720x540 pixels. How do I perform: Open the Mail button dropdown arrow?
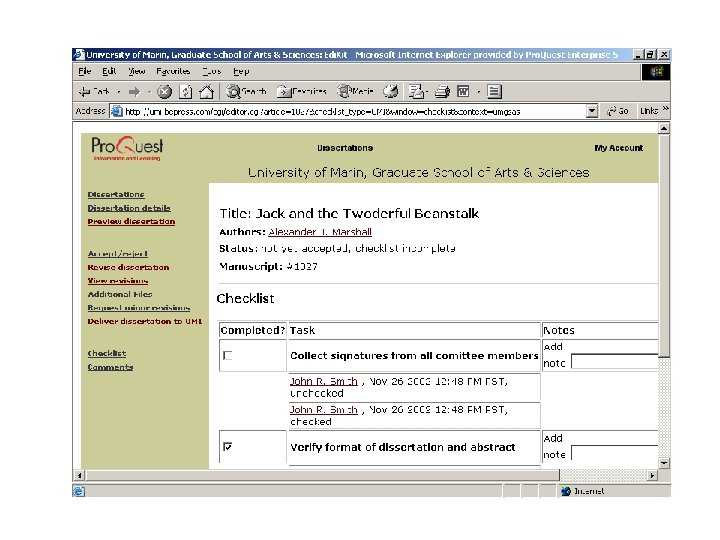pyautogui.click(x=427, y=92)
